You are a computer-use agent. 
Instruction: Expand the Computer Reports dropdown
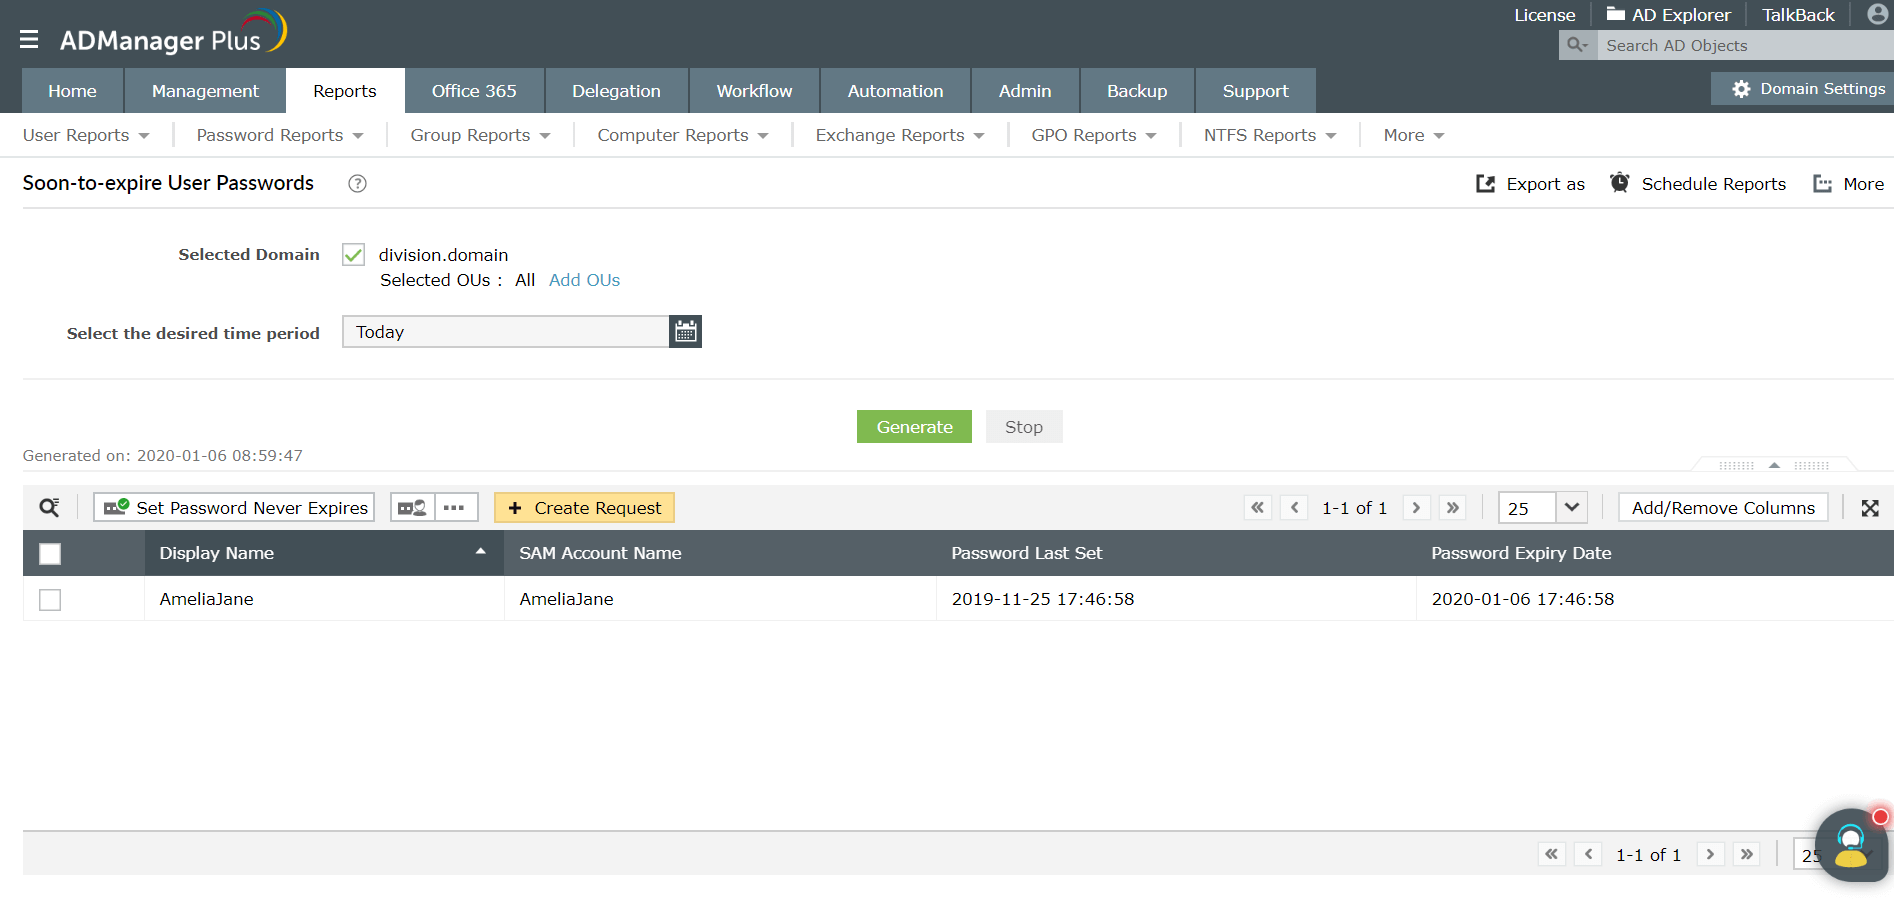[683, 135]
